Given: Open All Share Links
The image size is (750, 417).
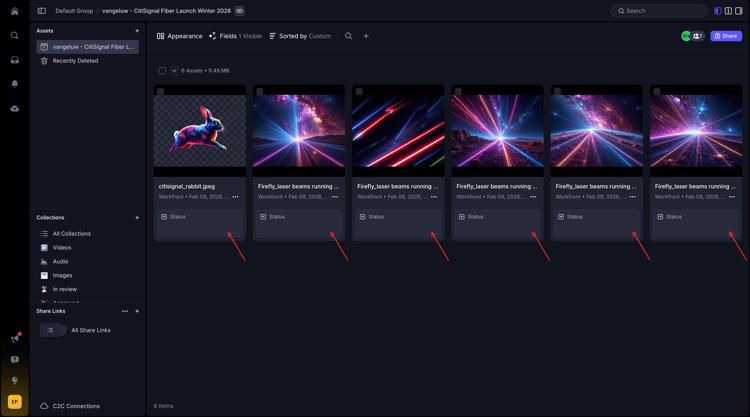Looking at the screenshot, I should (x=91, y=330).
